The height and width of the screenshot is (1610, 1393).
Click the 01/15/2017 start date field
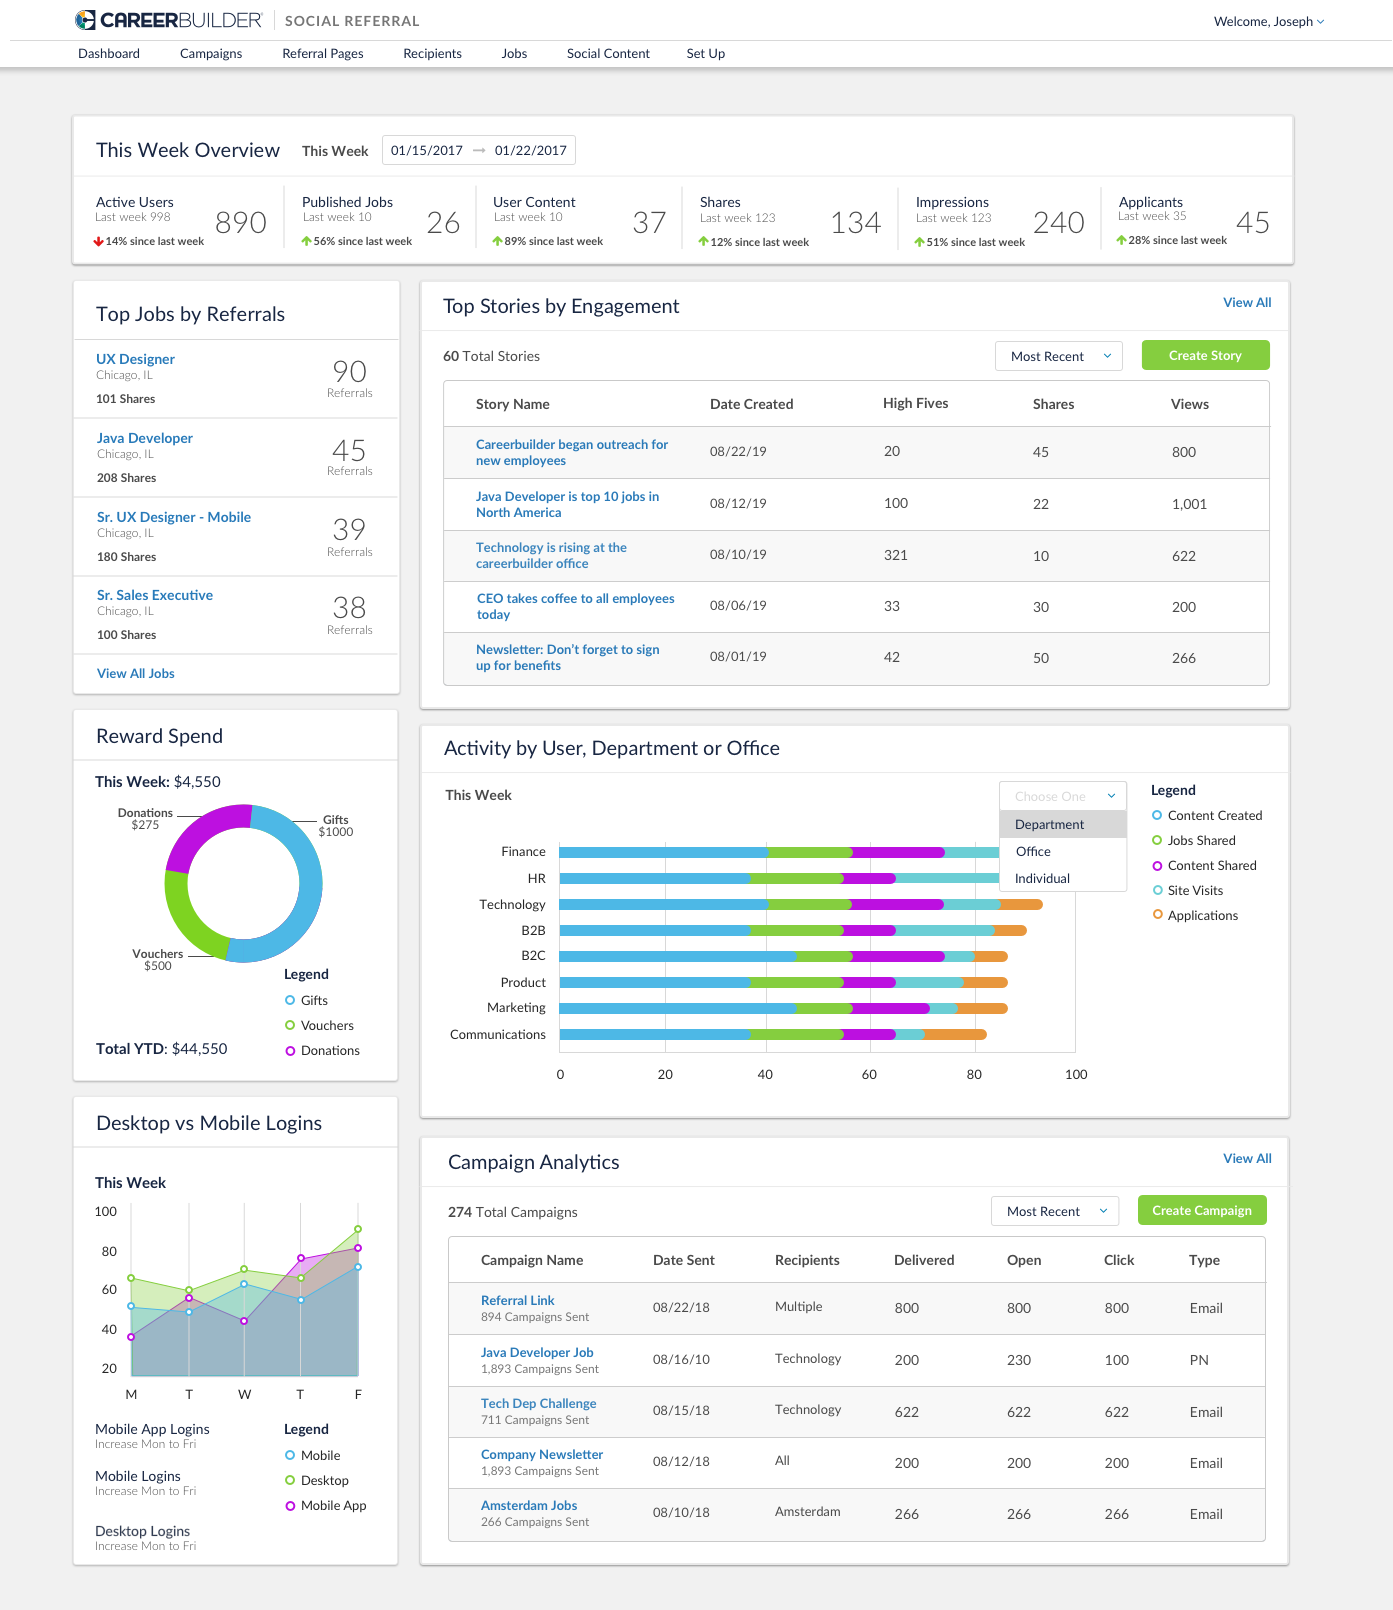pyautogui.click(x=427, y=150)
